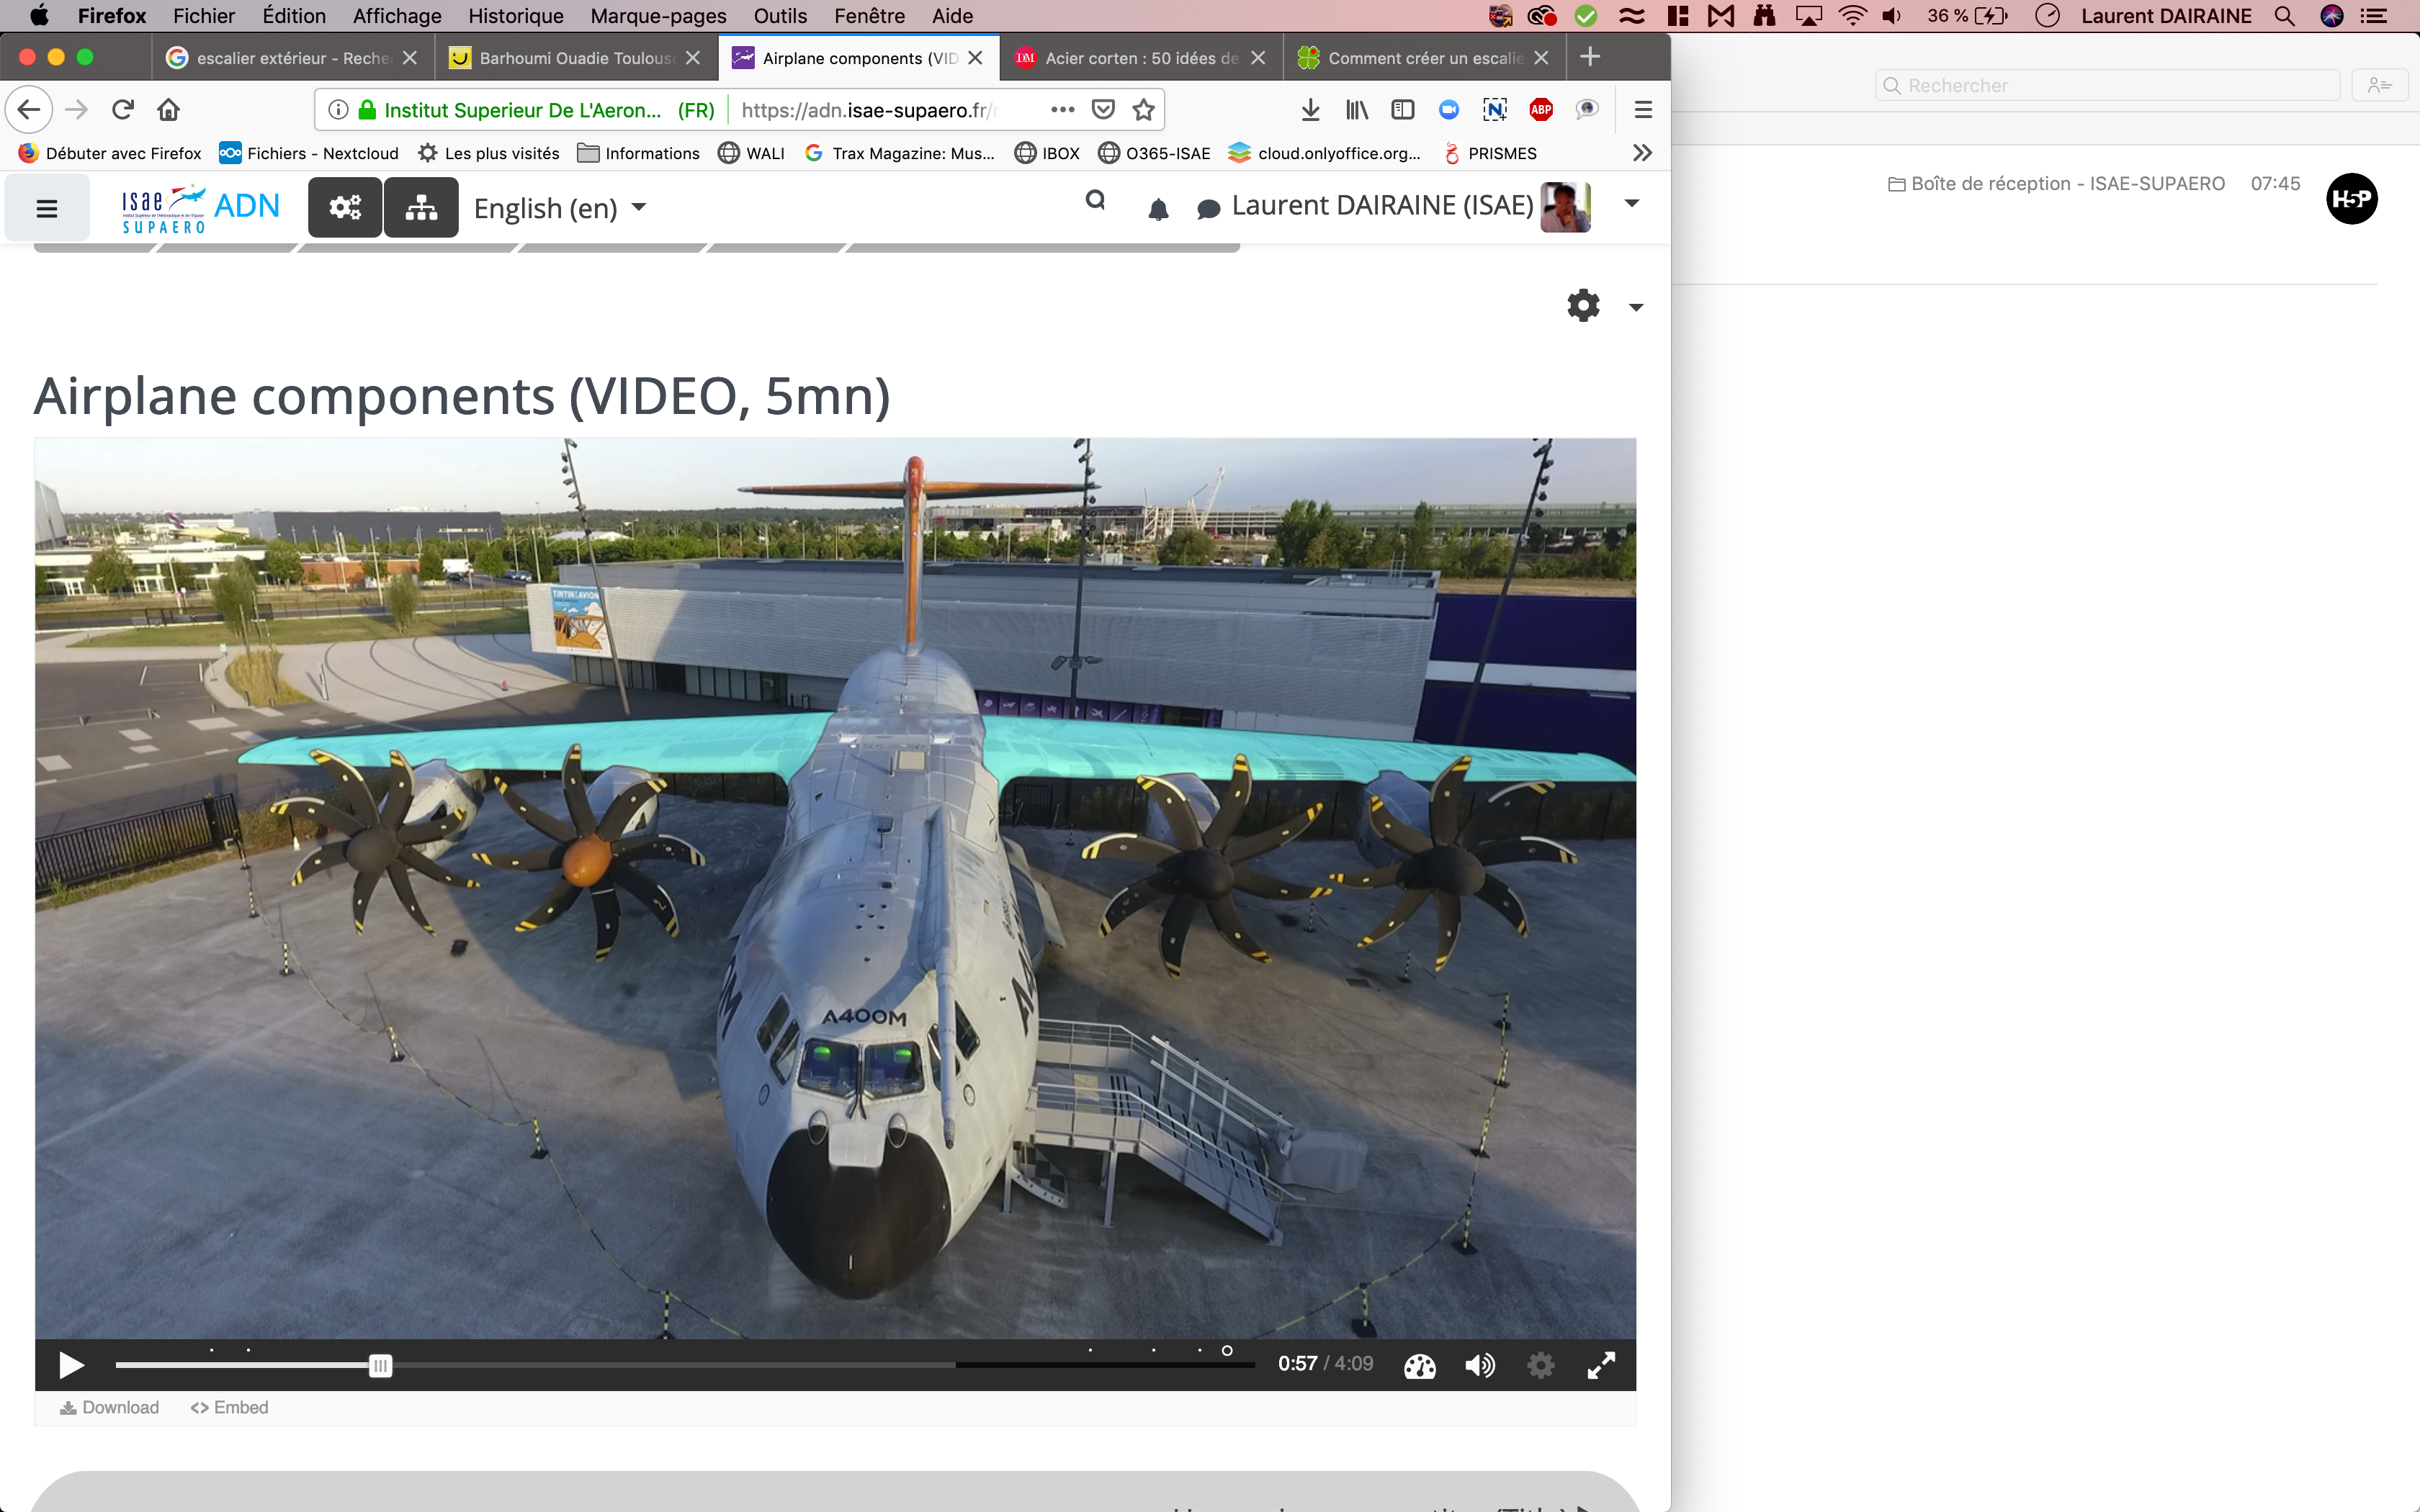The width and height of the screenshot is (2420, 1512).
Task: Expand the dropdown arrow beside the gear
Action: [1636, 307]
